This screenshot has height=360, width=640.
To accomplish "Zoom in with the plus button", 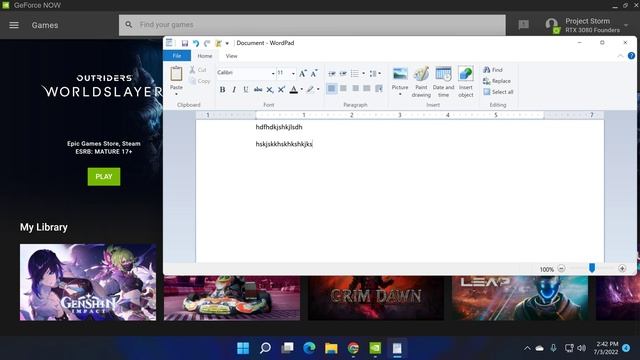I will tap(622, 269).
